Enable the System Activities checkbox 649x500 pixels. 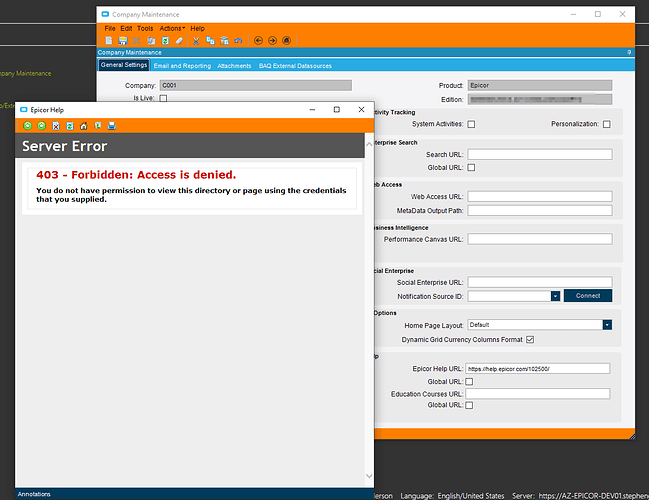coord(471,124)
